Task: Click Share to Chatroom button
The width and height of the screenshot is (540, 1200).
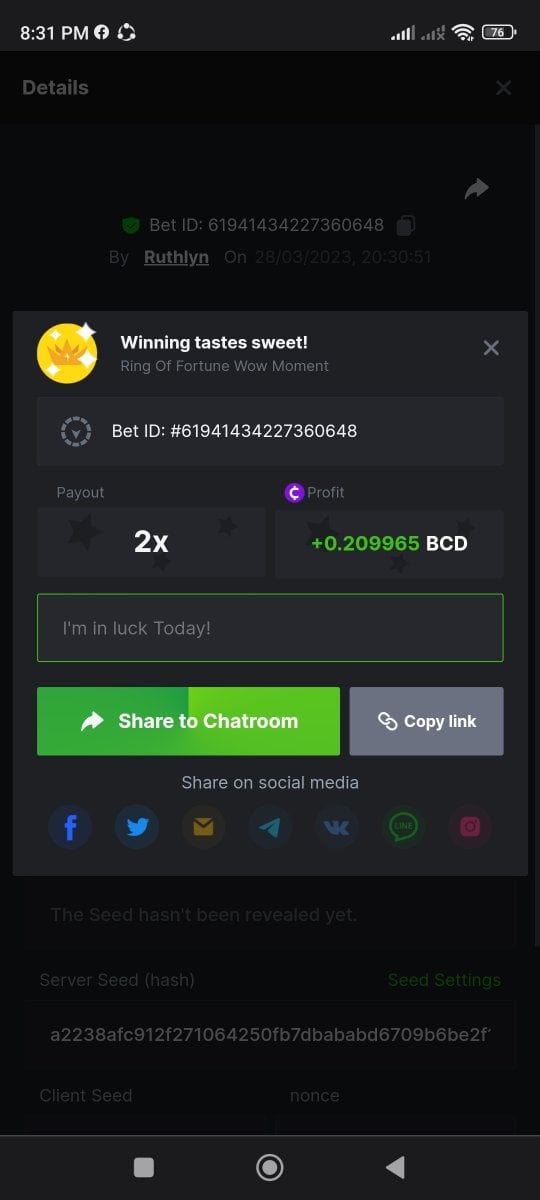Action: (188, 721)
